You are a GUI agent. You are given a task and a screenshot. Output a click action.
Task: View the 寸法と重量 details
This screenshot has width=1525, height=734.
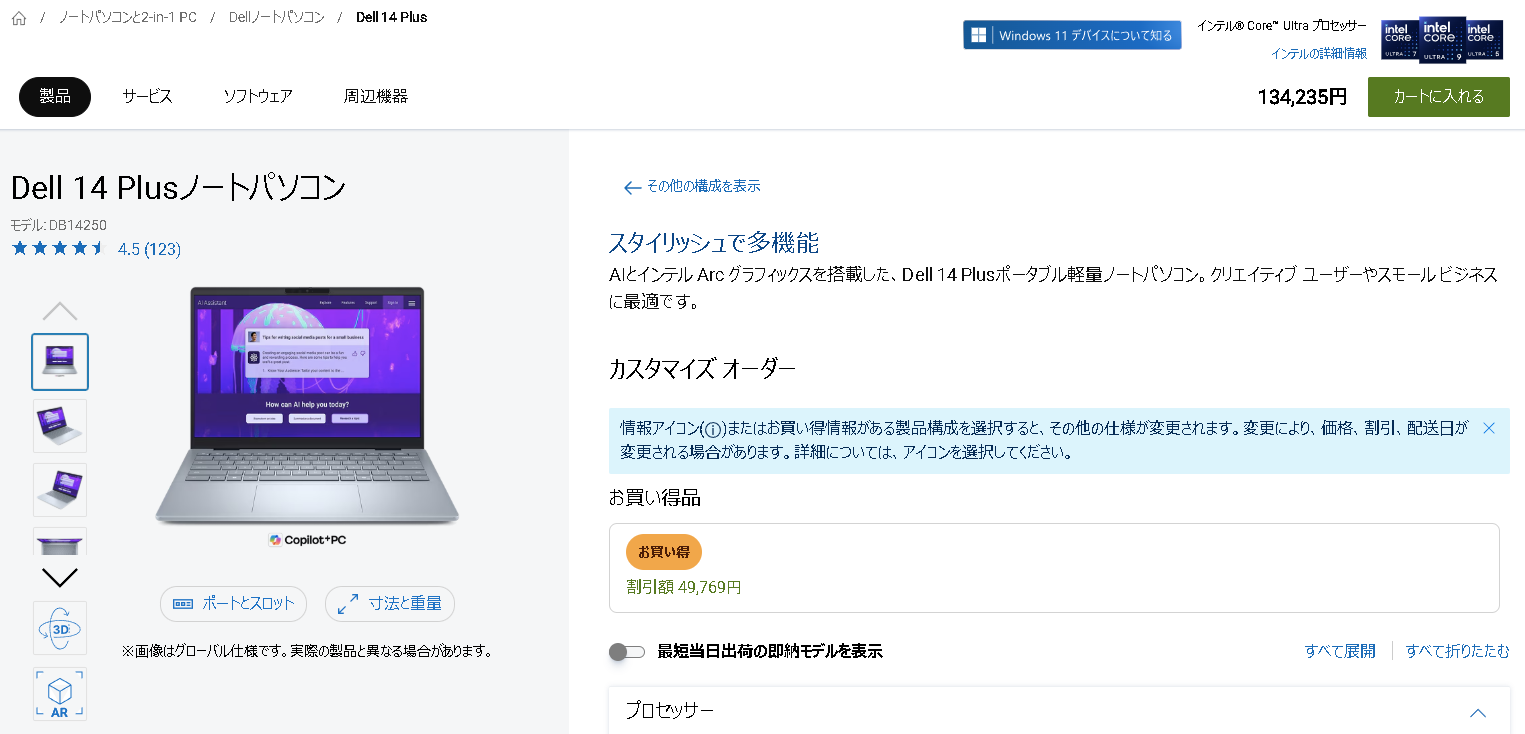pyautogui.click(x=389, y=604)
